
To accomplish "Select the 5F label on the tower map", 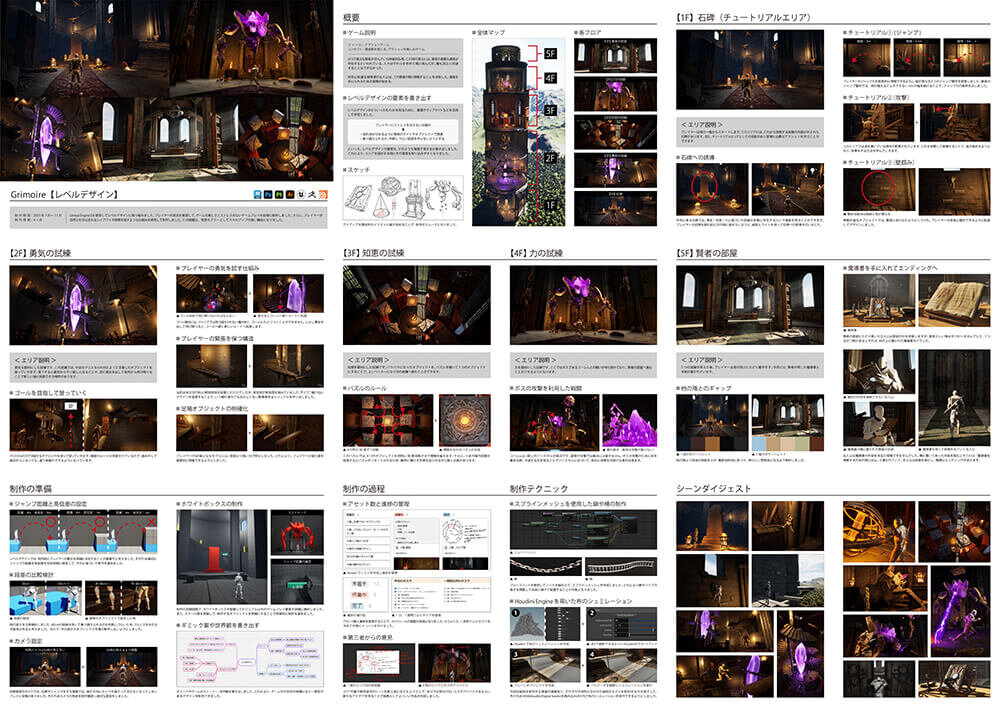I will pyautogui.click(x=552, y=51).
